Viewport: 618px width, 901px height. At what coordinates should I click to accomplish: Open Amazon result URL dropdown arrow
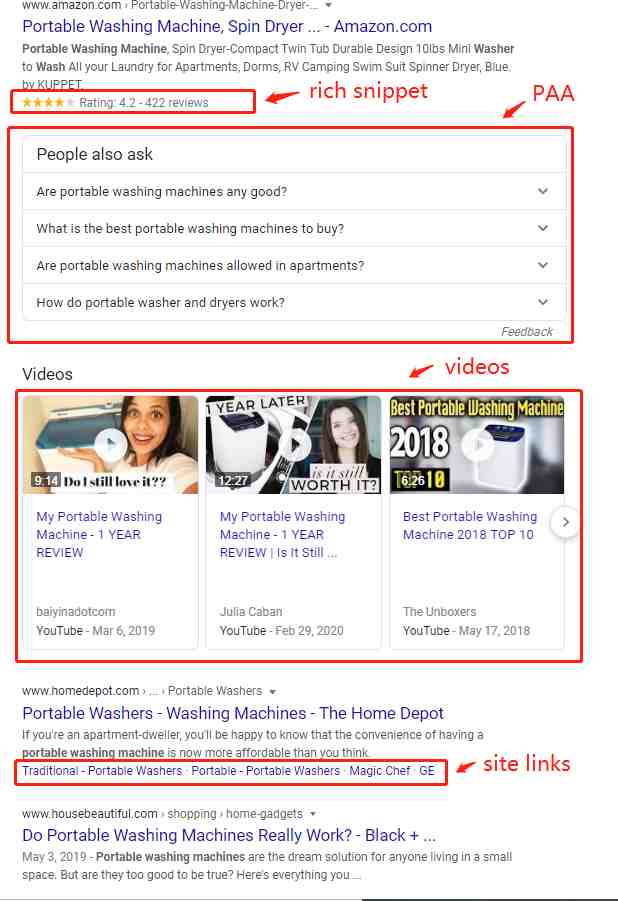(x=328, y=5)
